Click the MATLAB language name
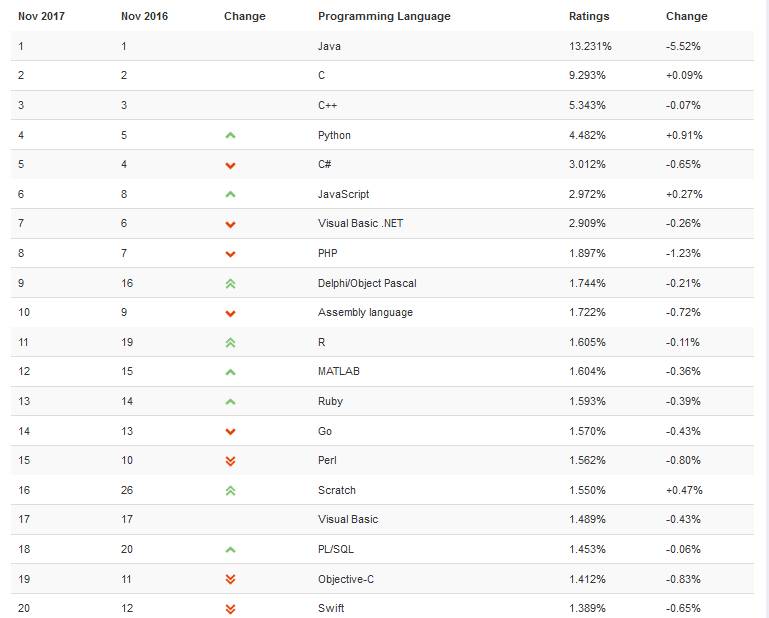769x618 pixels. 339,372
